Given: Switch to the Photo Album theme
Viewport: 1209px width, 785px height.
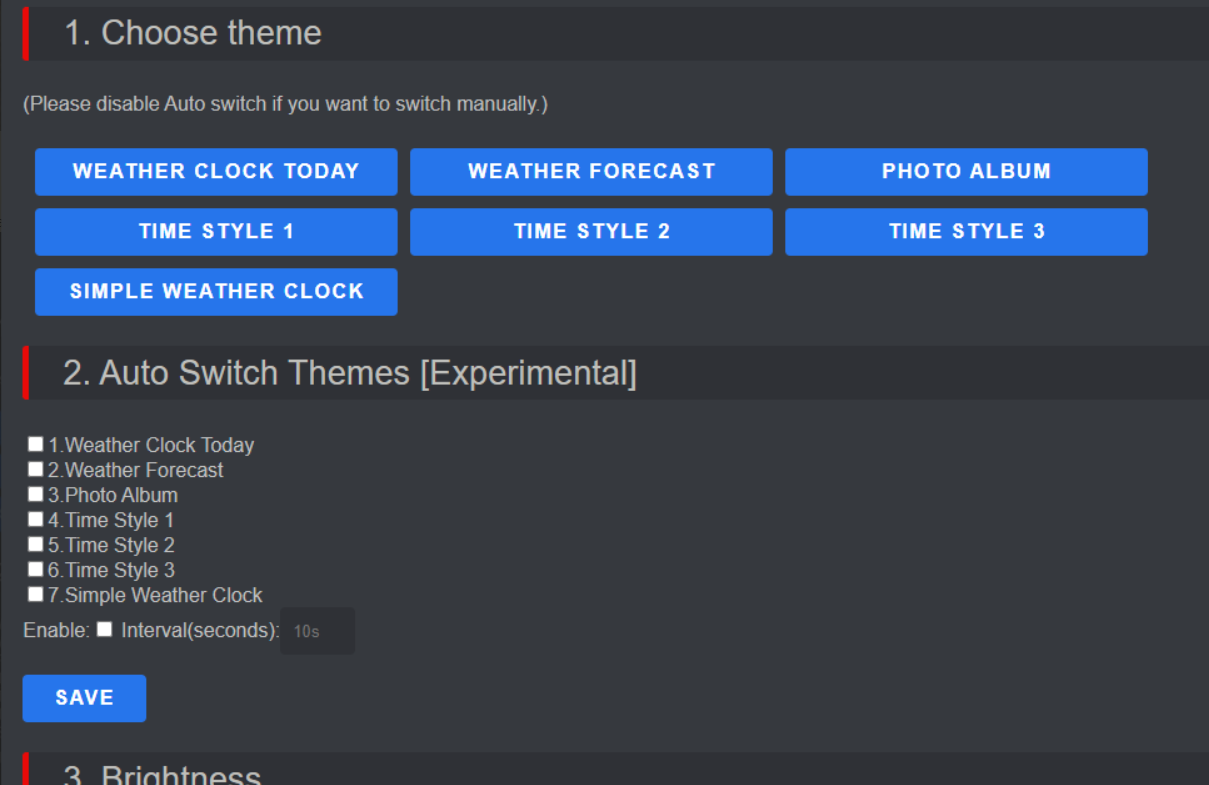Looking at the screenshot, I should (966, 172).
